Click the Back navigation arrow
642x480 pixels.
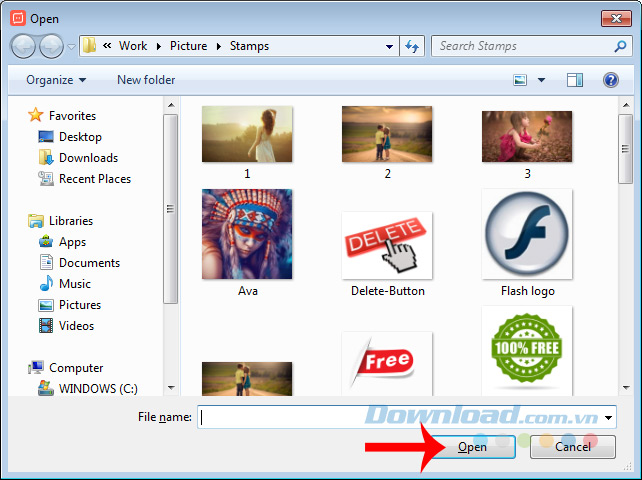coord(23,46)
